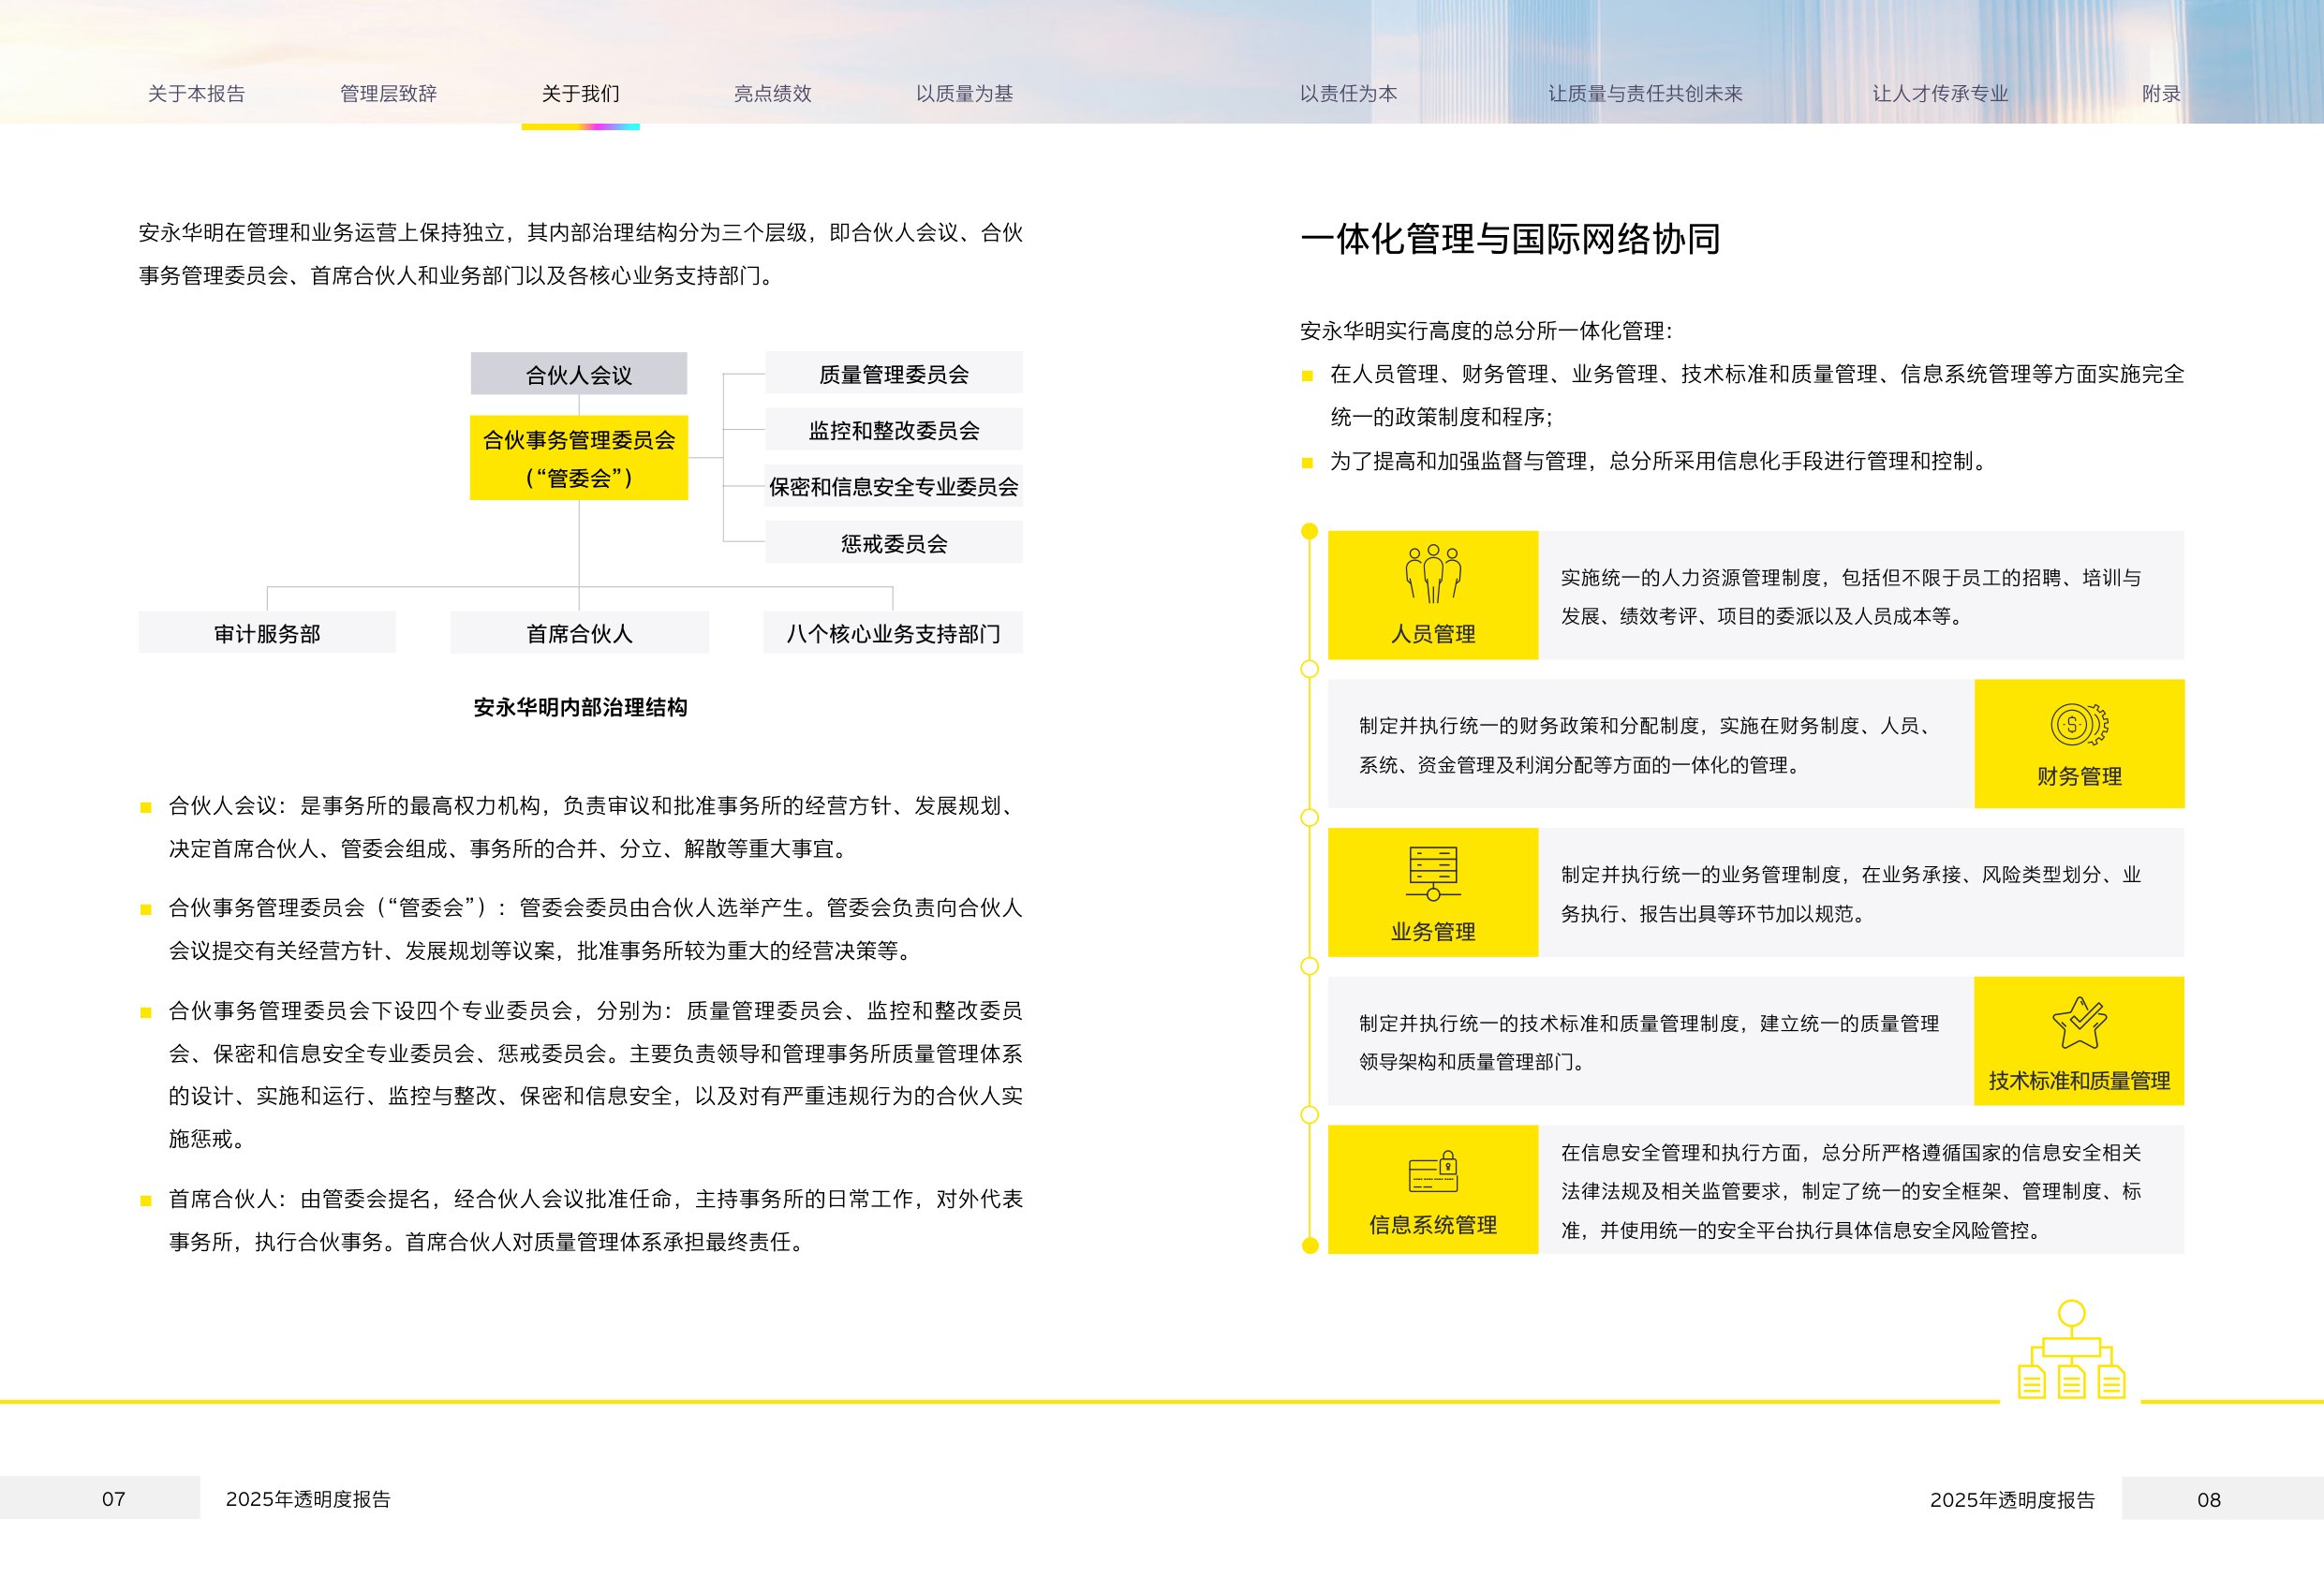Open the 附录 tab
The image size is (2324, 1577).
point(2161,94)
